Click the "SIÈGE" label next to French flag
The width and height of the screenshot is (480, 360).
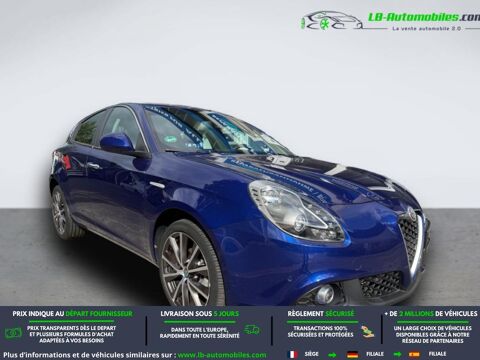pyautogui.click(x=312, y=354)
